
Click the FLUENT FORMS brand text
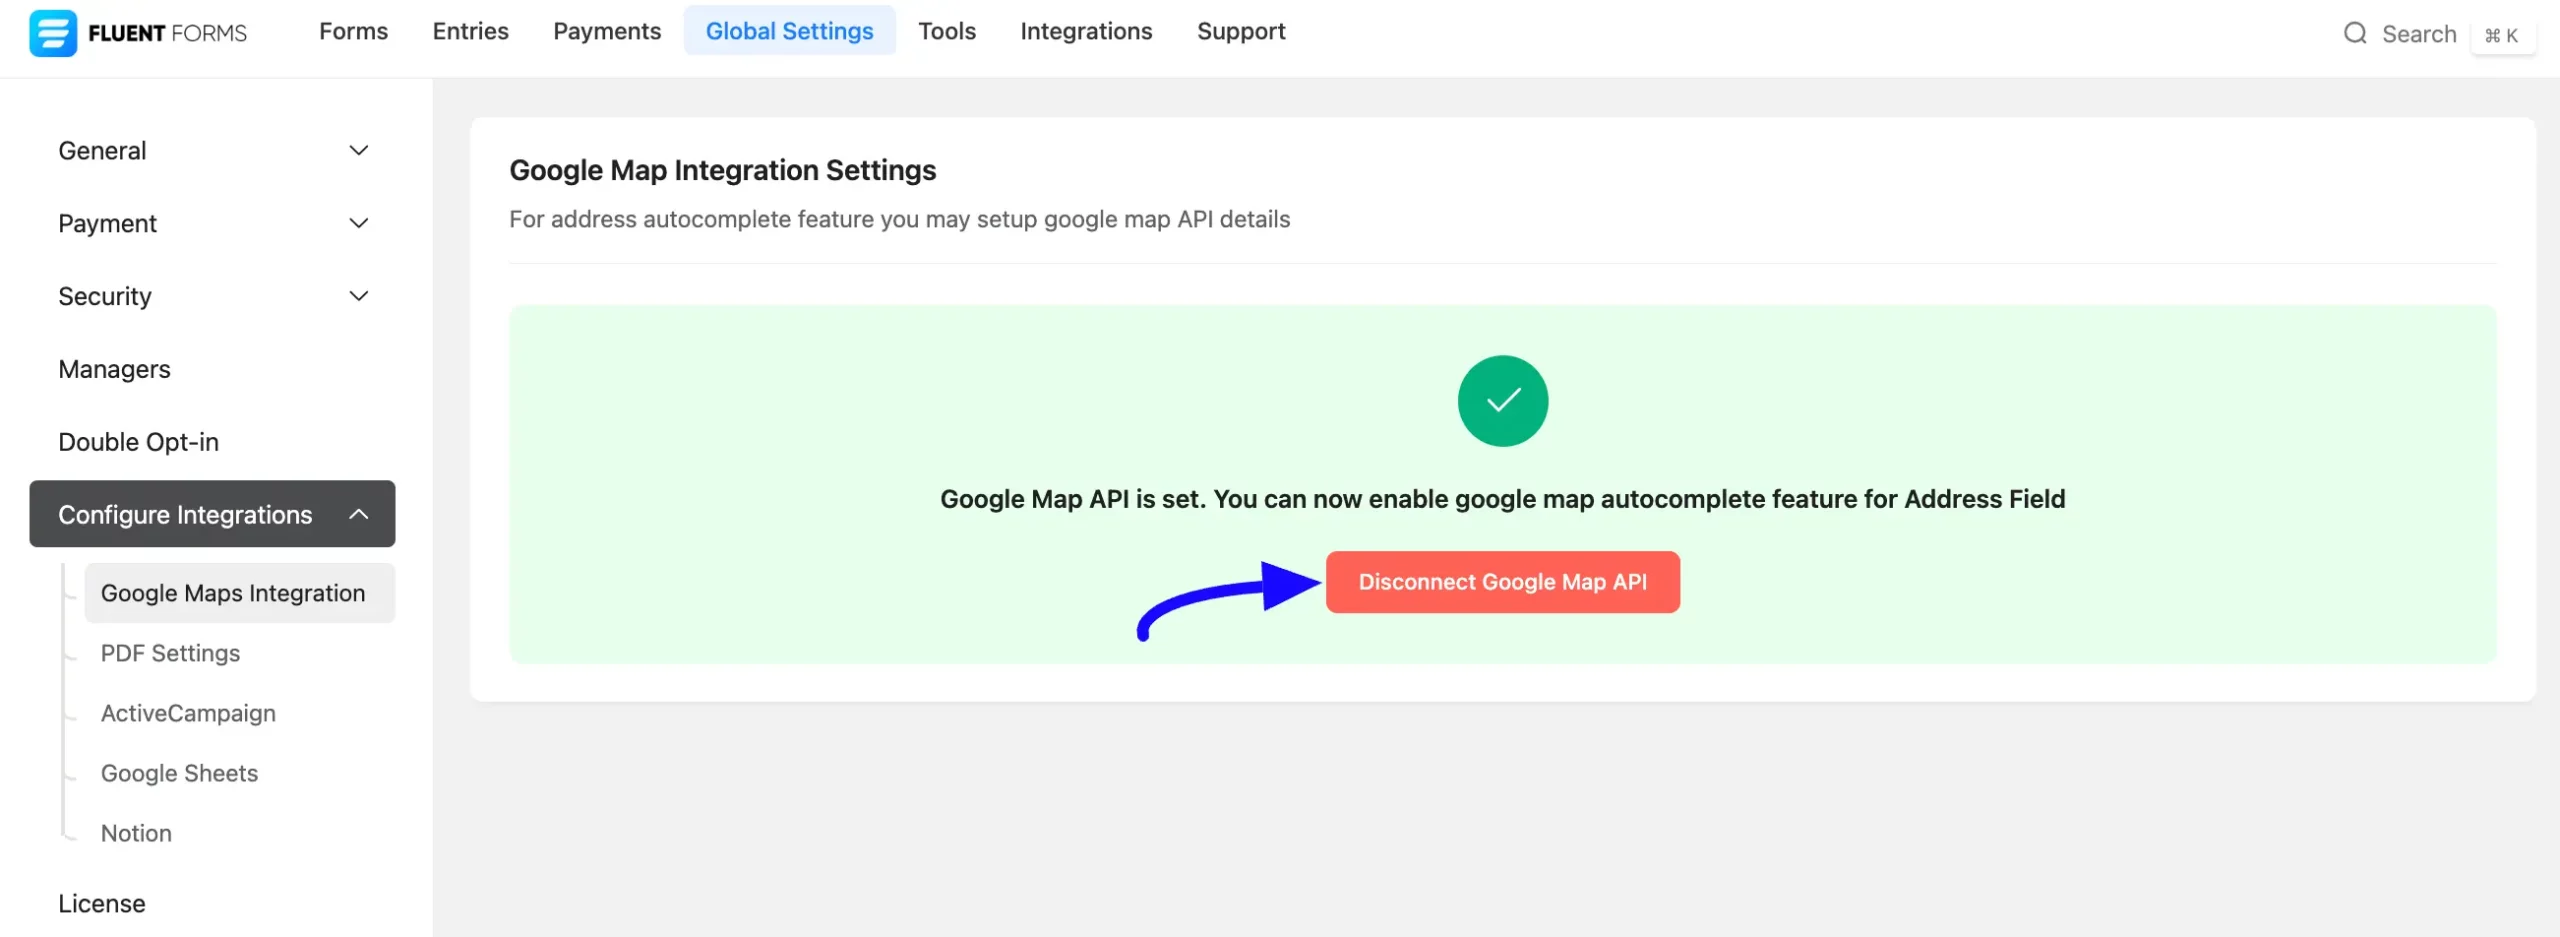pos(167,33)
